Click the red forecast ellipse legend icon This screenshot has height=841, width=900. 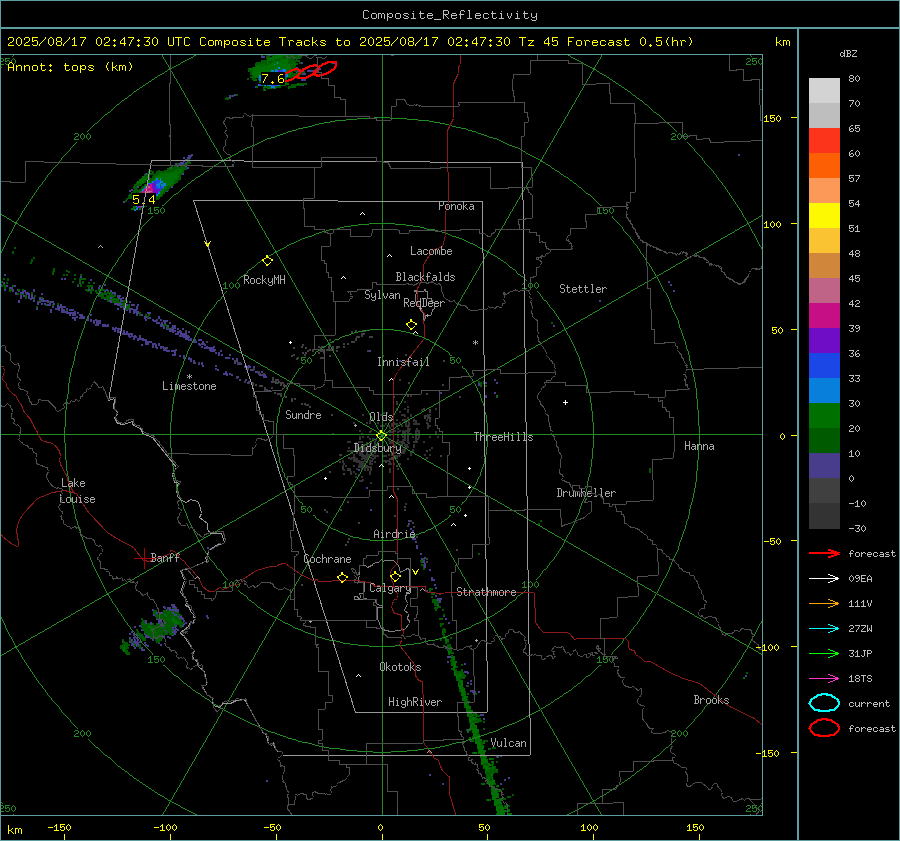click(x=824, y=728)
